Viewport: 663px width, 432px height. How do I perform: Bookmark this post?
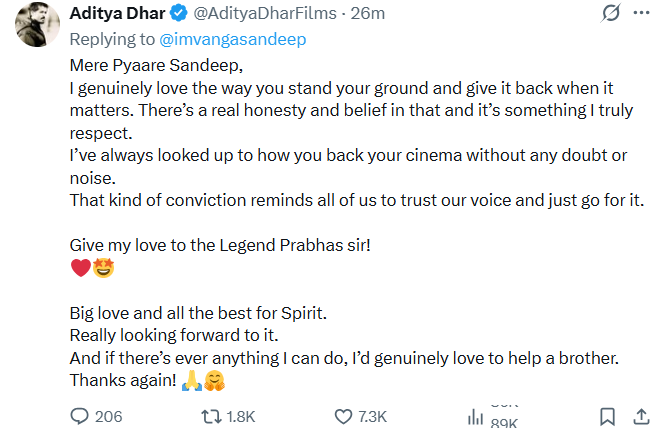pos(607,416)
